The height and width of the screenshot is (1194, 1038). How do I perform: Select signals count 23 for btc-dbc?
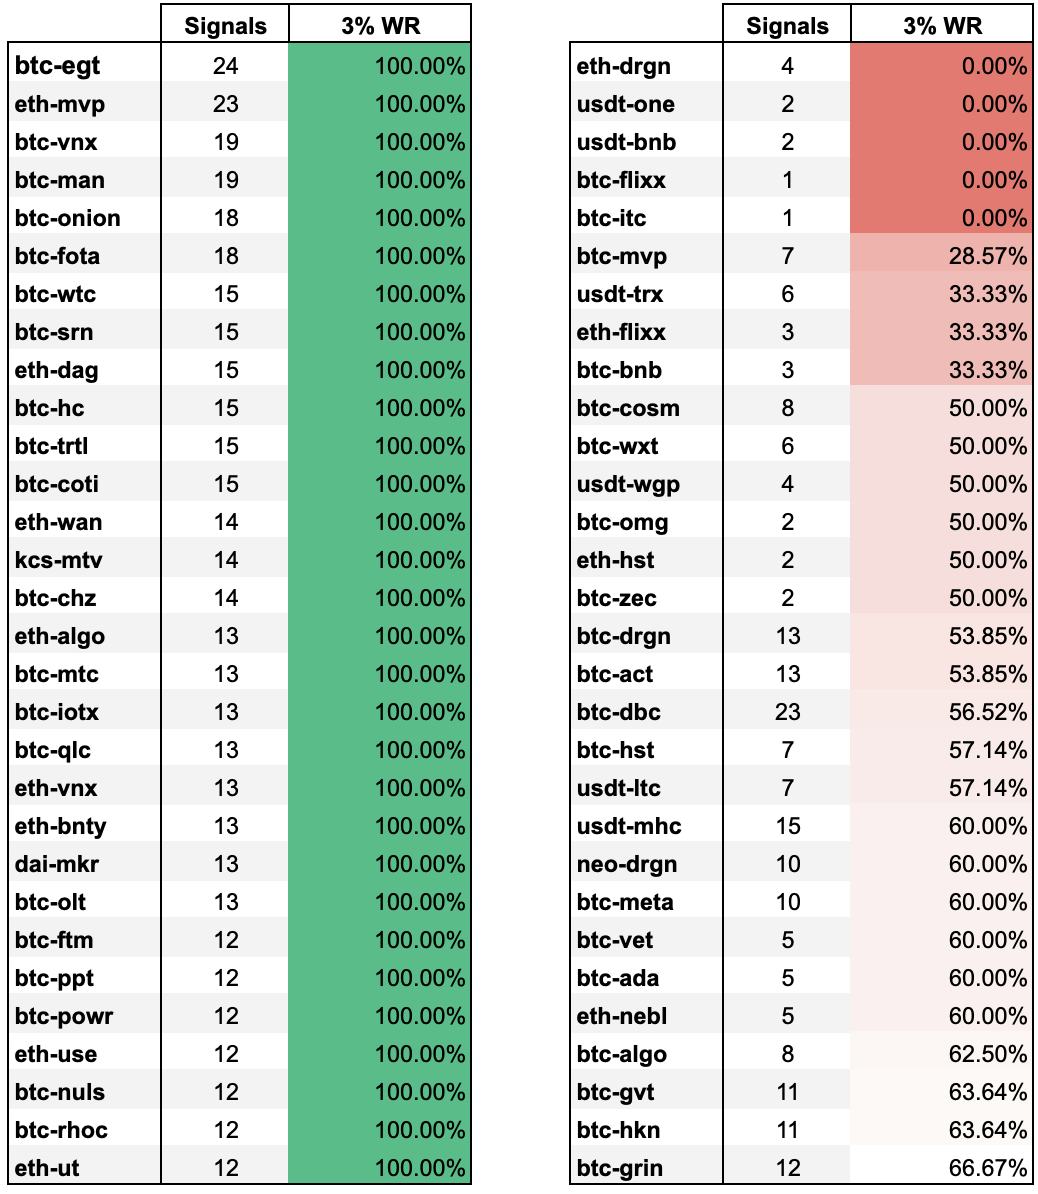click(x=787, y=712)
